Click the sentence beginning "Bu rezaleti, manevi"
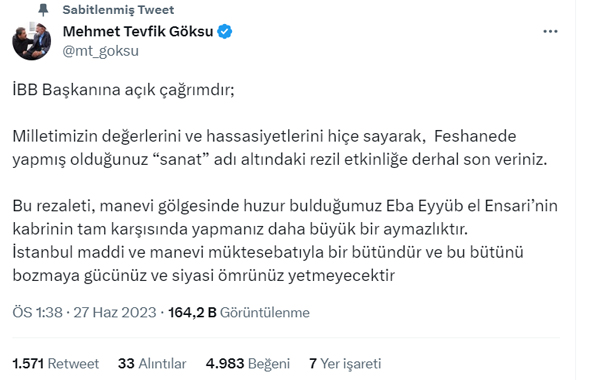Screen dimensions: 600x380 [x=285, y=217]
